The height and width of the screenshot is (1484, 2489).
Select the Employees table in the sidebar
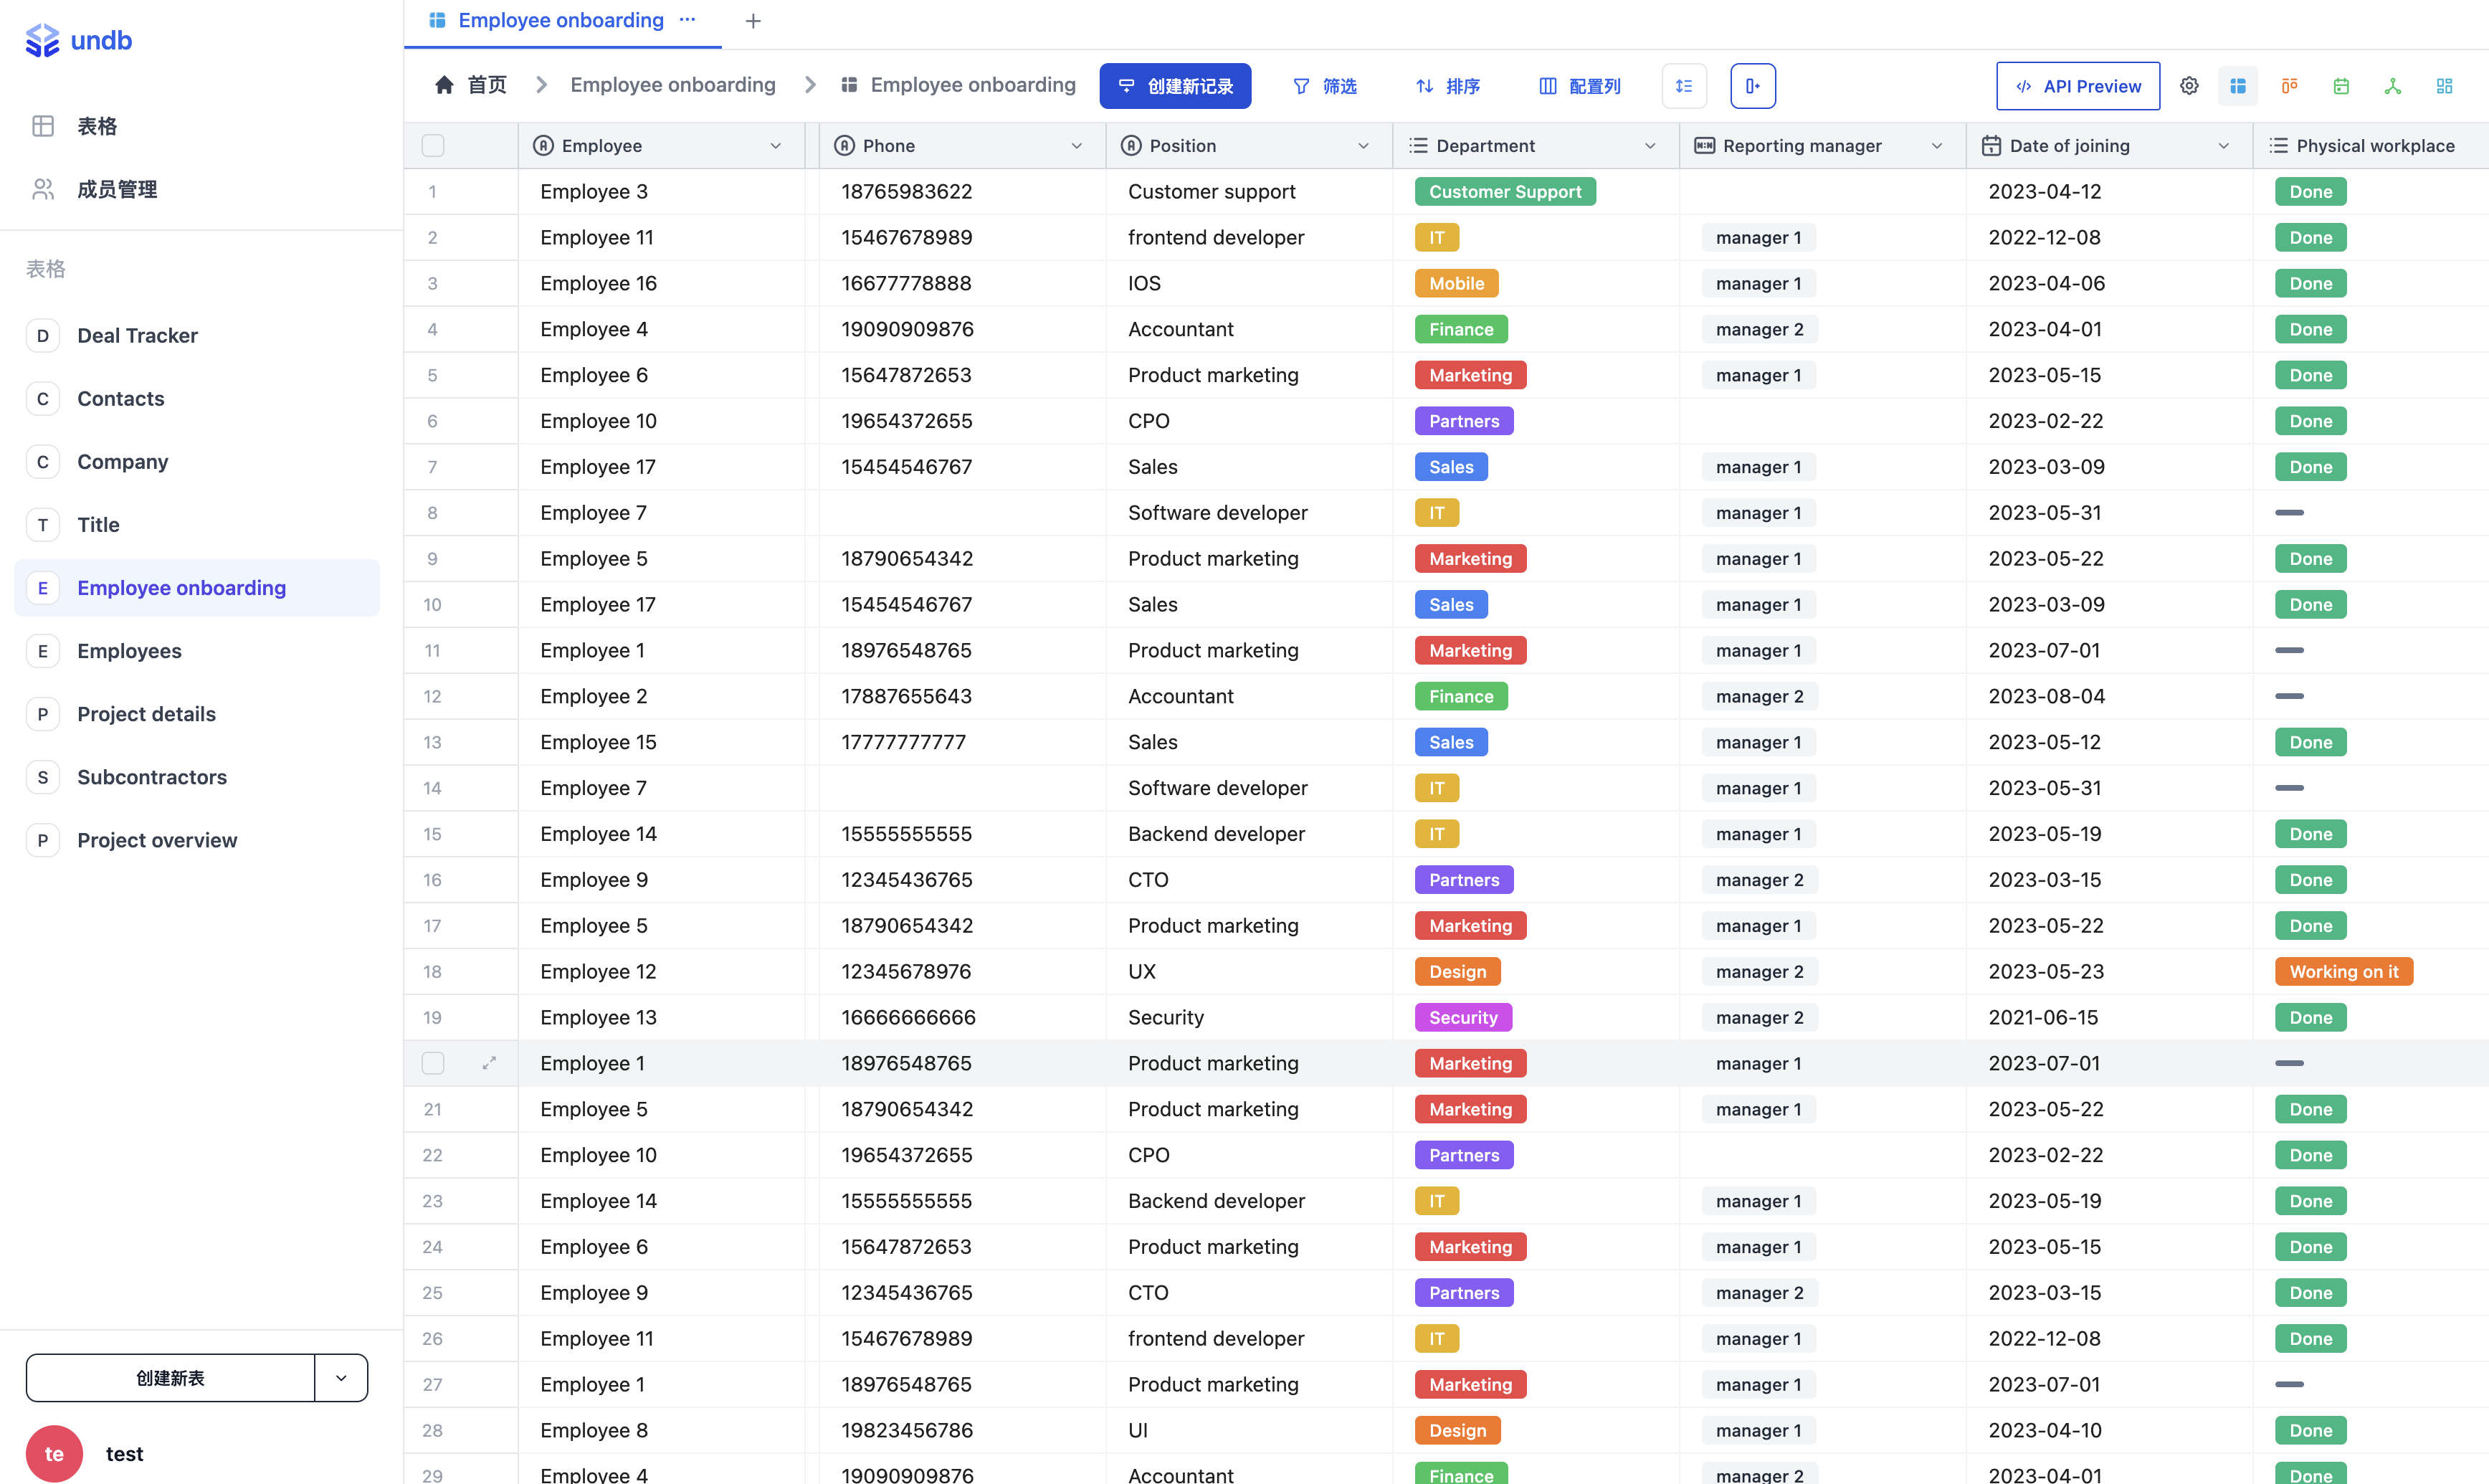point(129,651)
